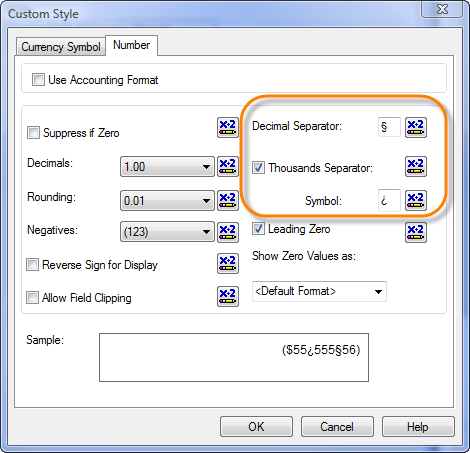Open the Rounding dropdown showing 0.01
The height and width of the screenshot is (453, 470).
click(x=167, y=200)
